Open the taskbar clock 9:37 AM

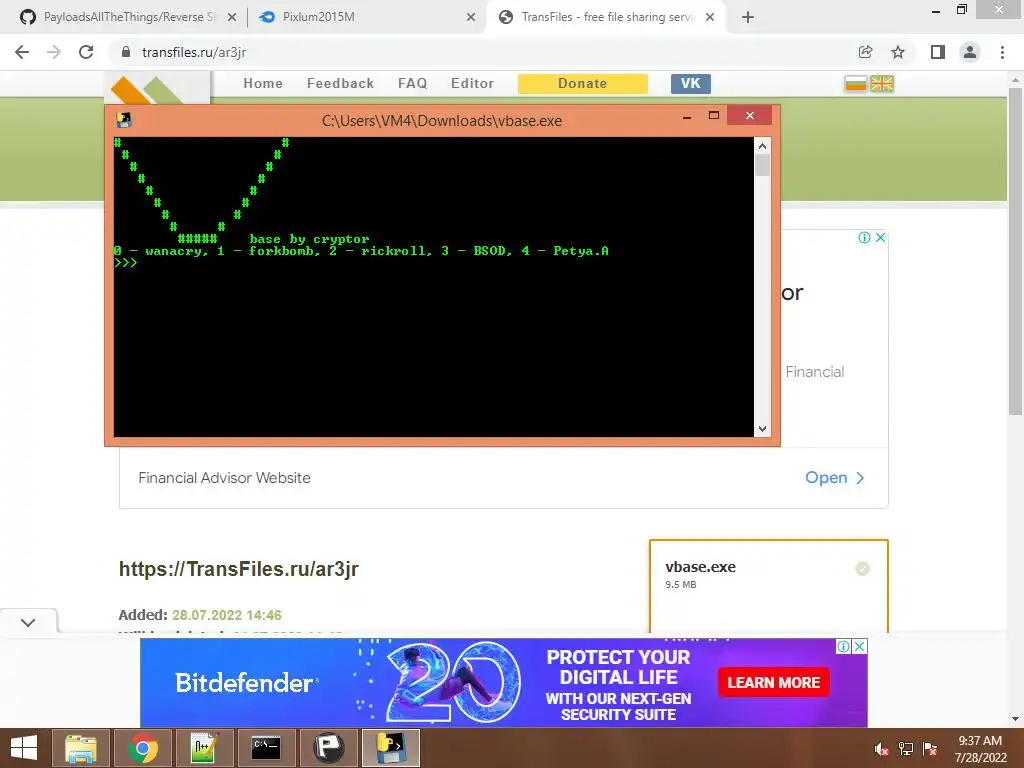(980, 749)
